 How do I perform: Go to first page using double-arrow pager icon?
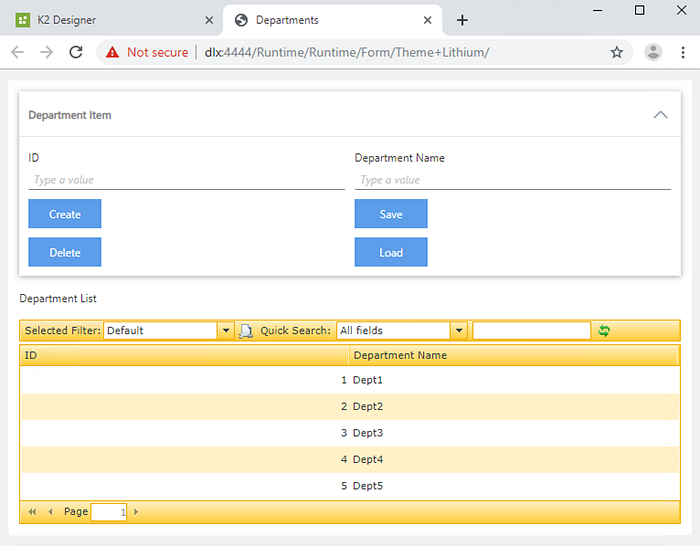[32, 512]
